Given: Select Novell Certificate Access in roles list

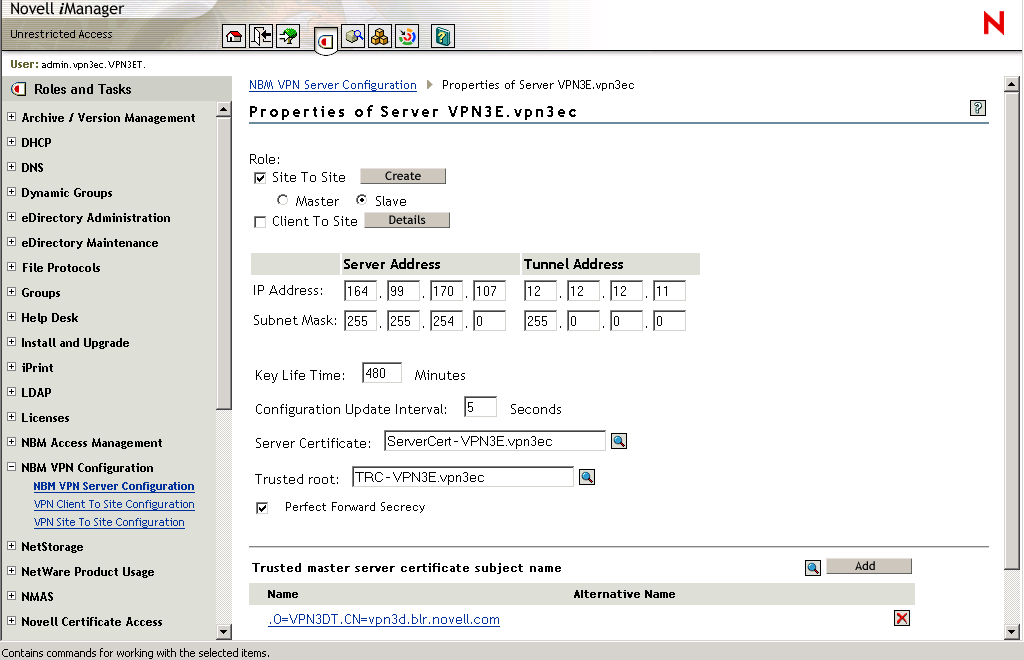Looking at the screenshot, I should tap(91, 622).
